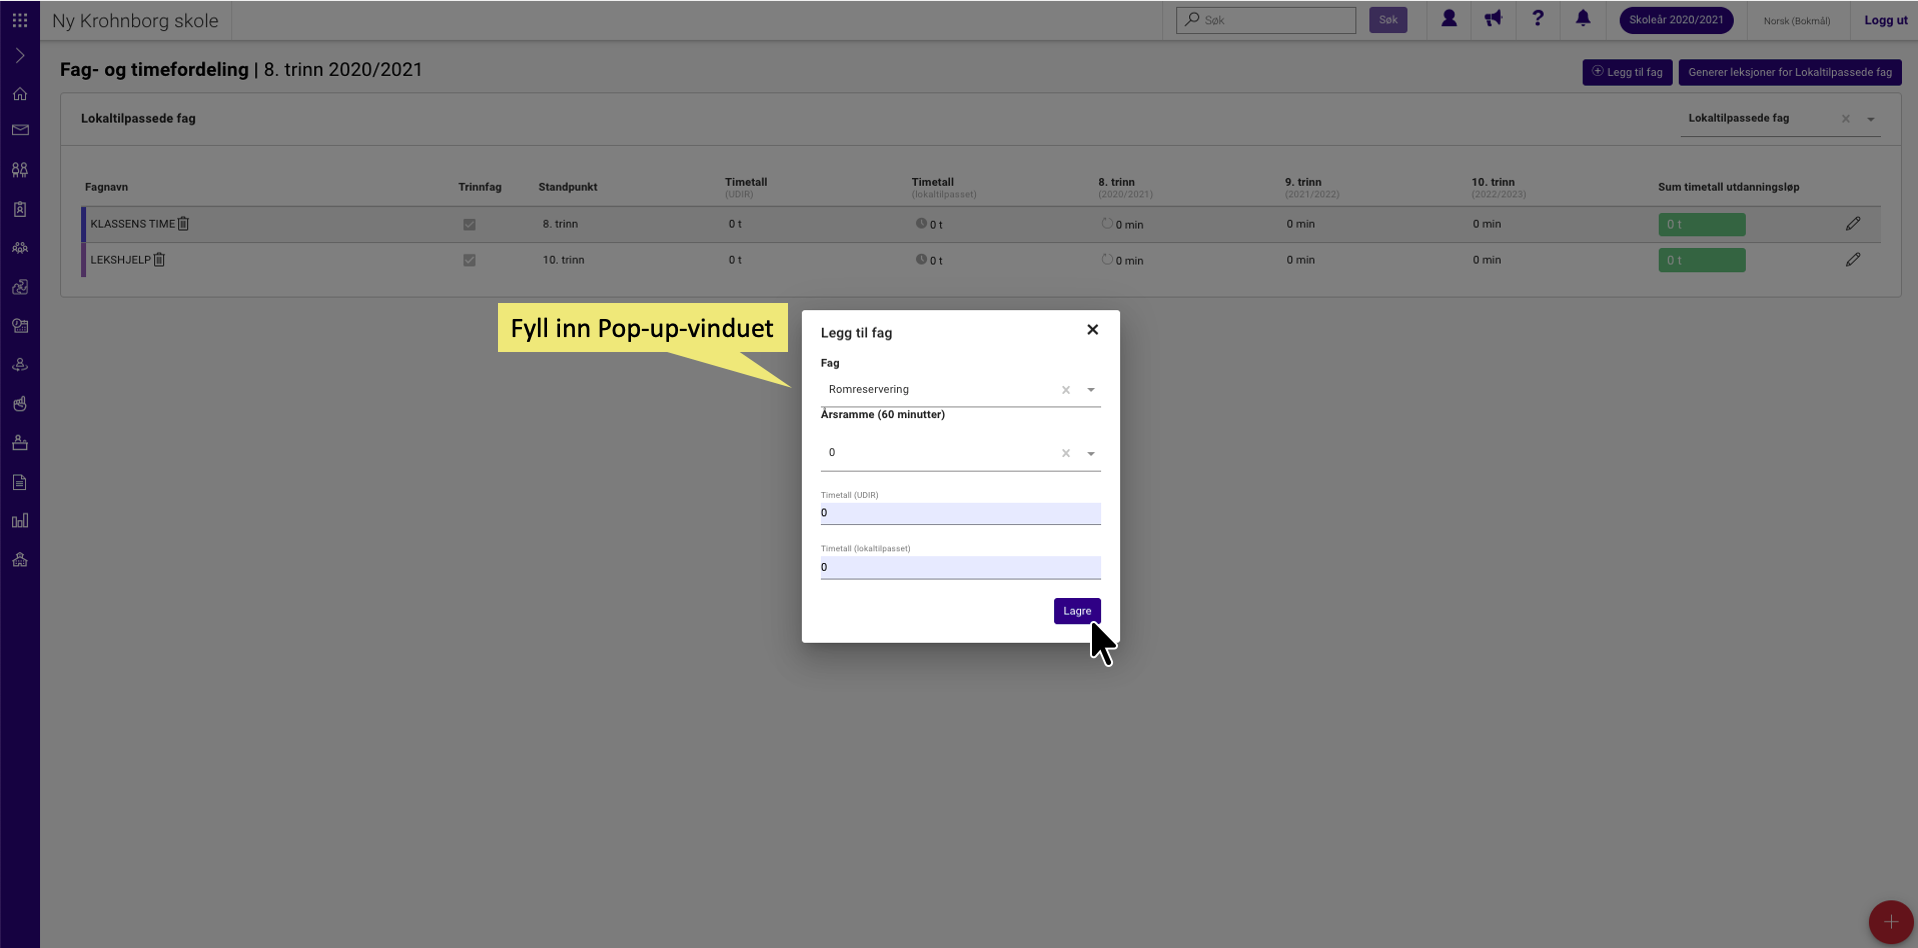
Task: Open the person-with-cycle icon in sidebar
Action: [20, 365]
